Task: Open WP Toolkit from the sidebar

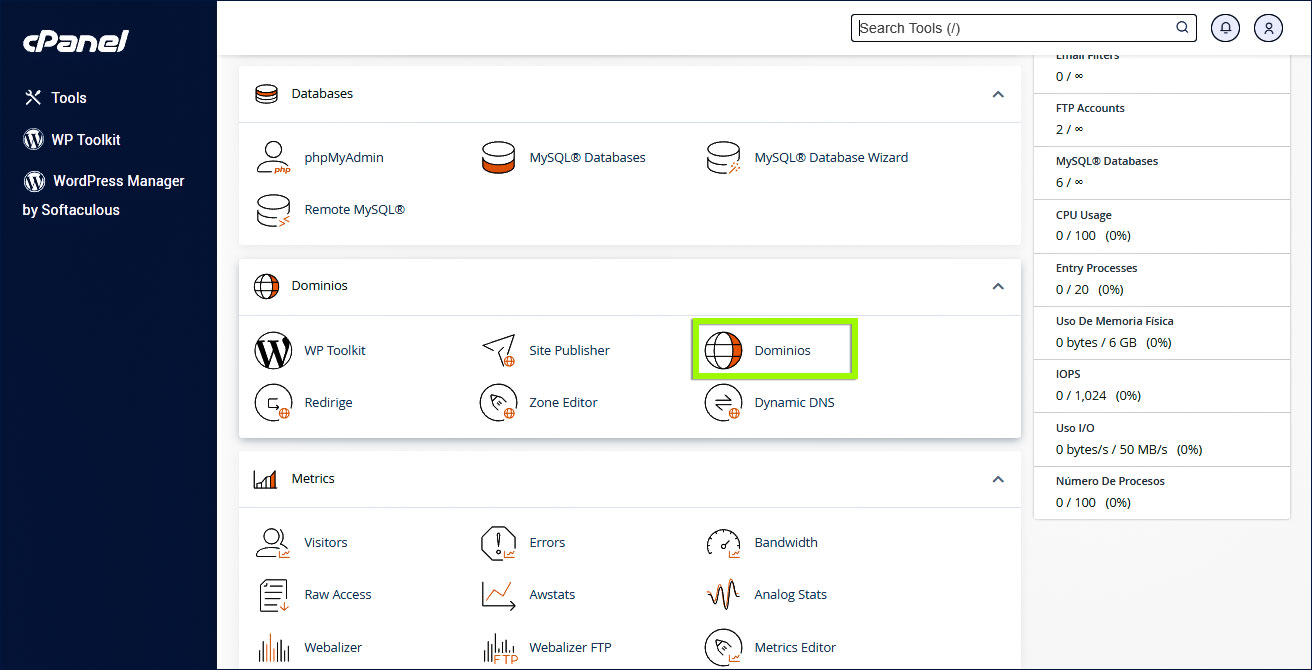Action: click(84, 139)
